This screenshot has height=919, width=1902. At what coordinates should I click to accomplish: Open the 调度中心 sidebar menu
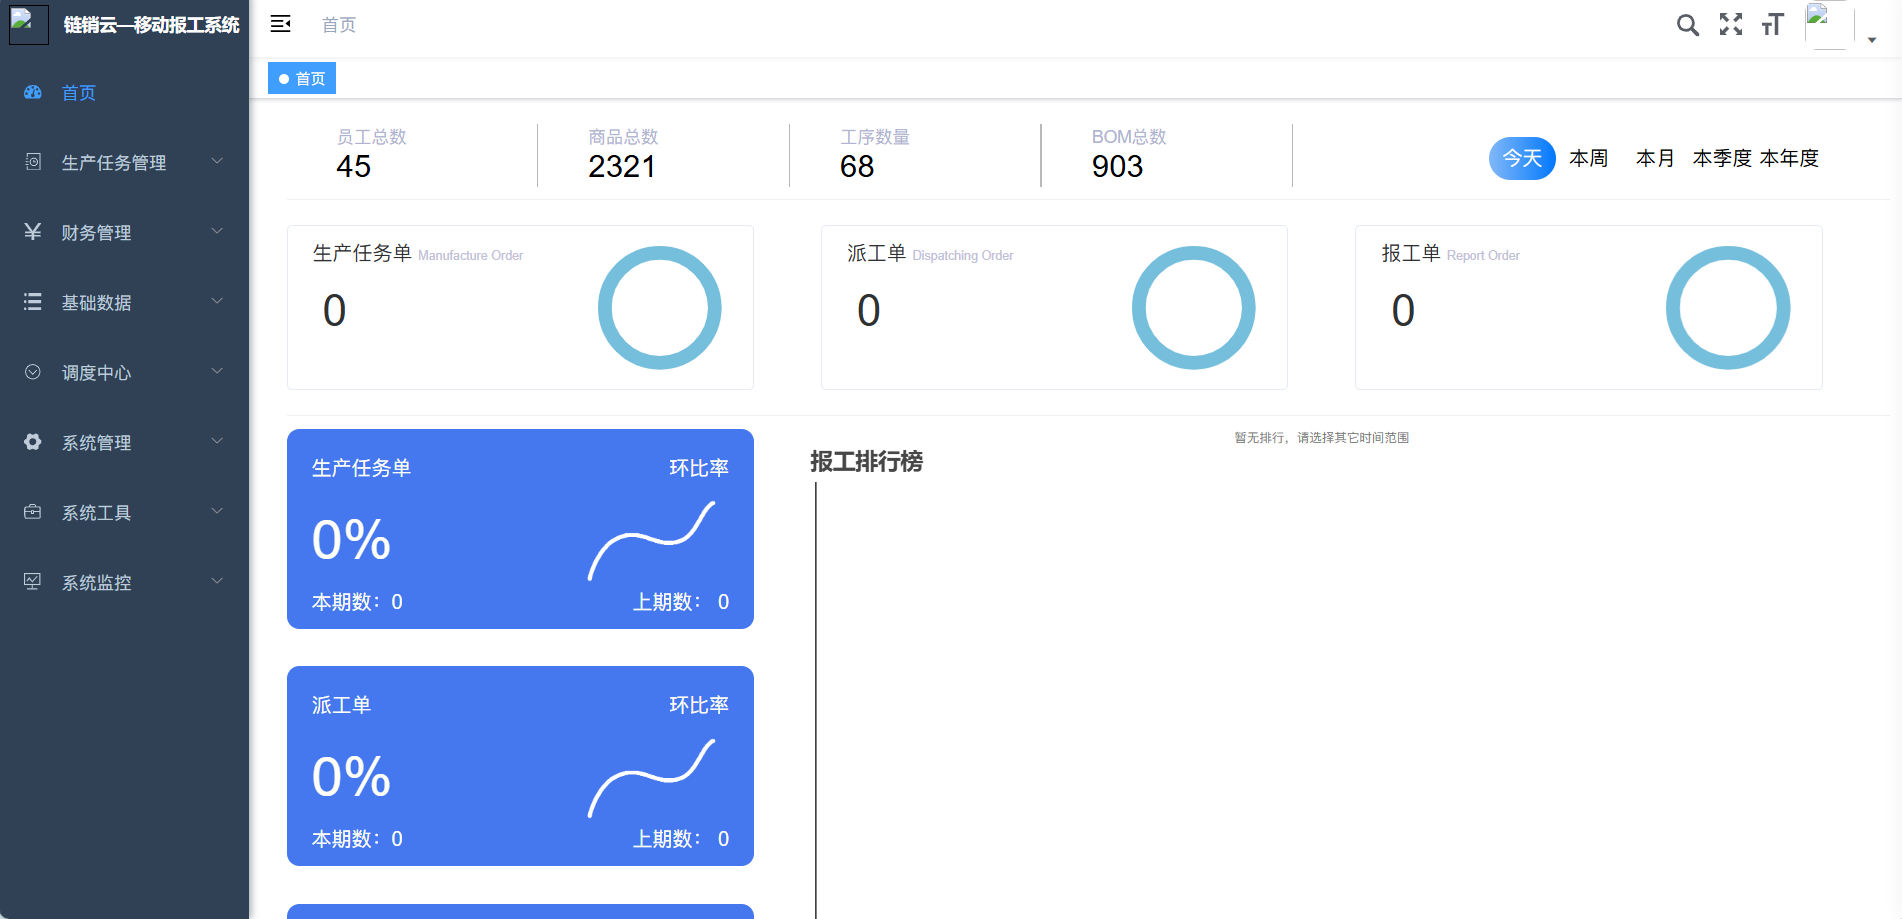(x=96, y=372)
